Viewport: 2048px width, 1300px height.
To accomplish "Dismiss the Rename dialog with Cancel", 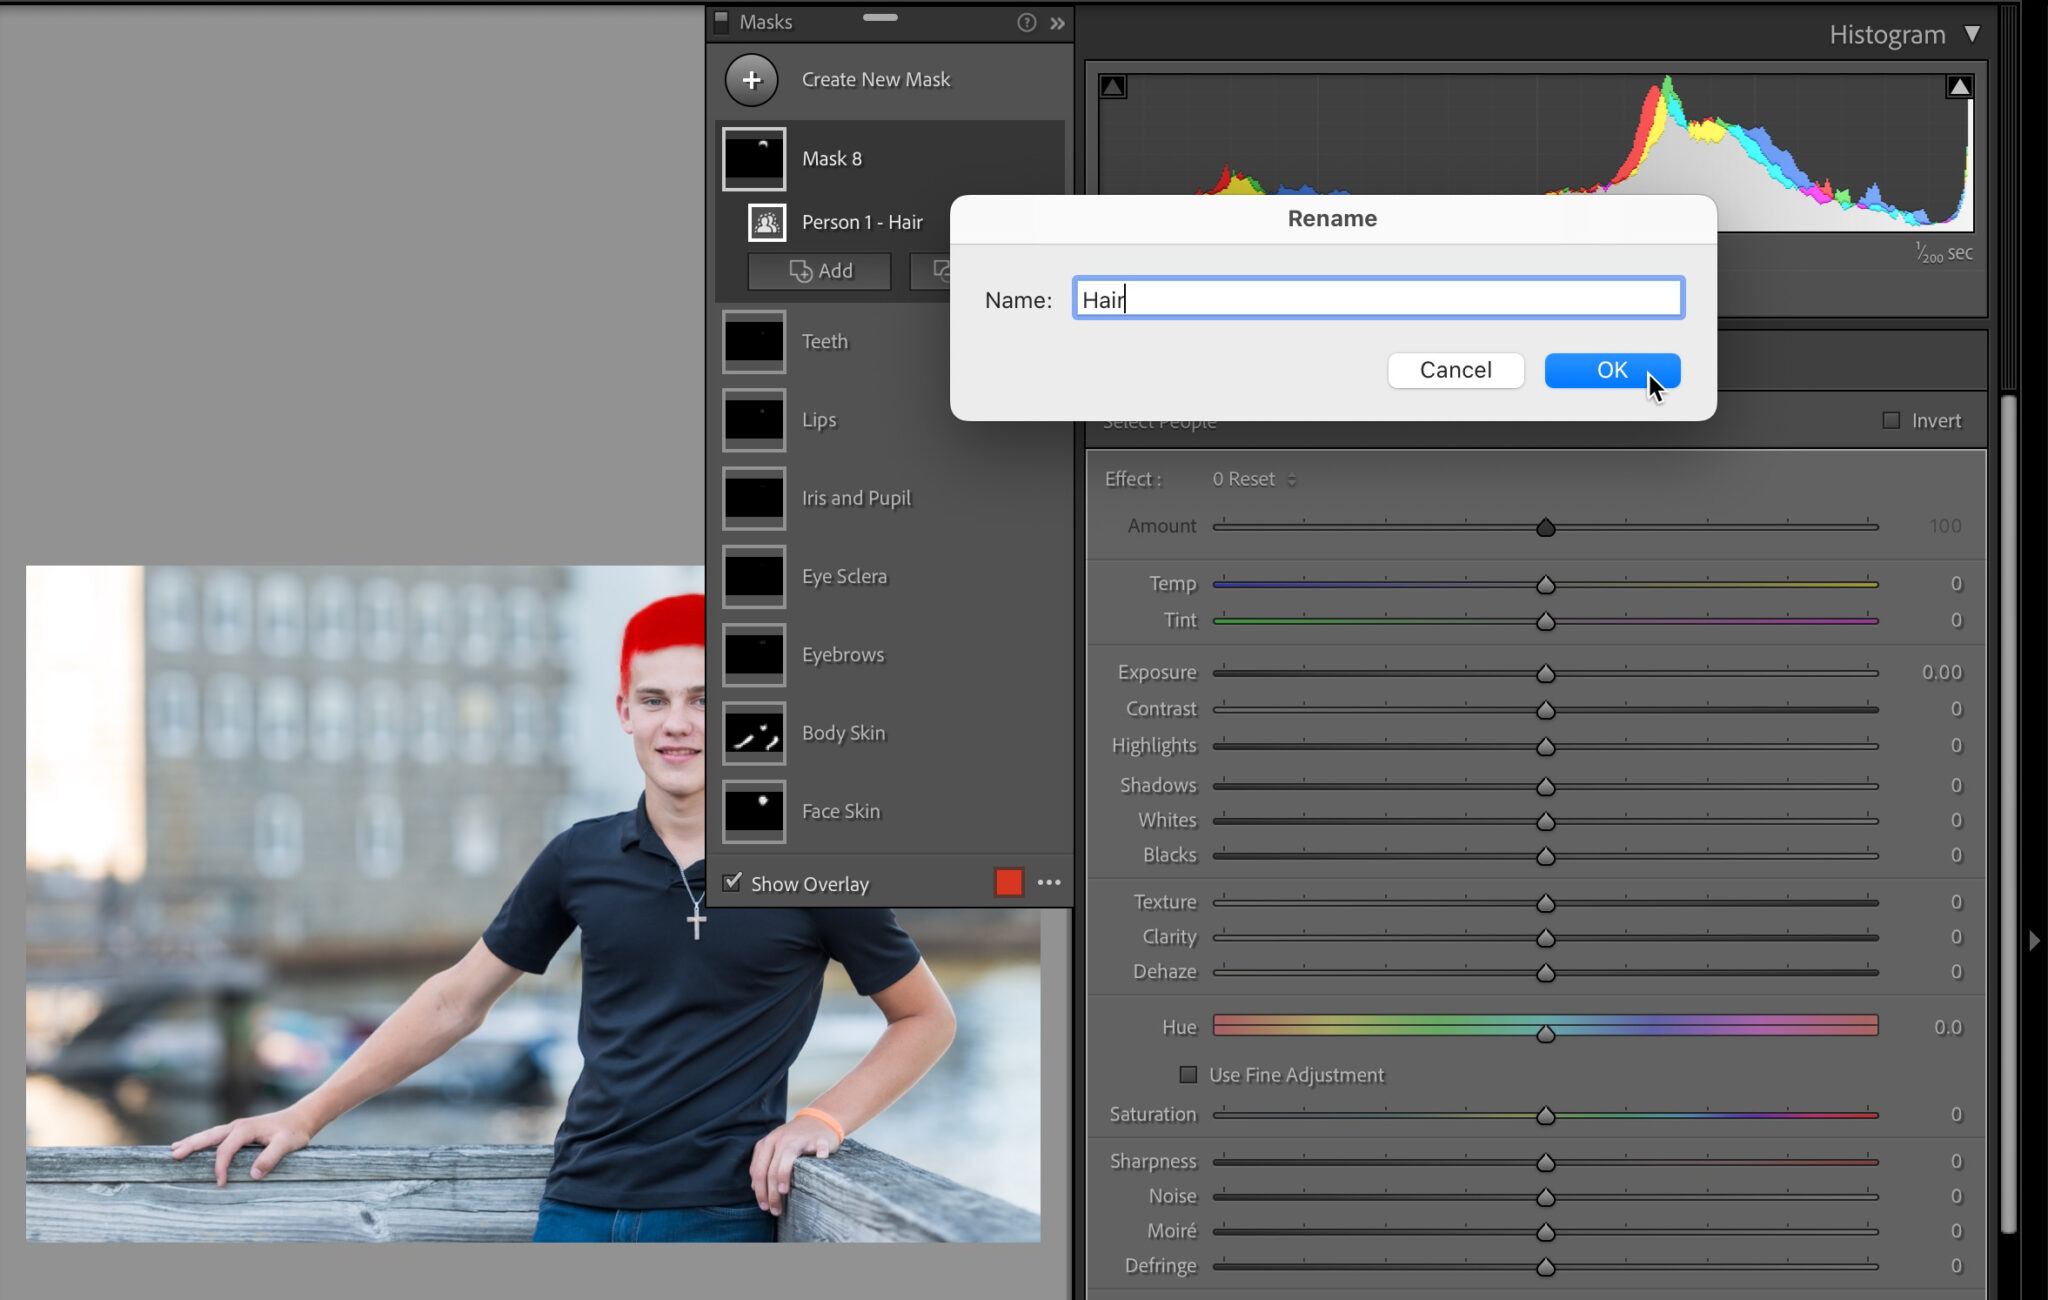I will click(1455, 370).
